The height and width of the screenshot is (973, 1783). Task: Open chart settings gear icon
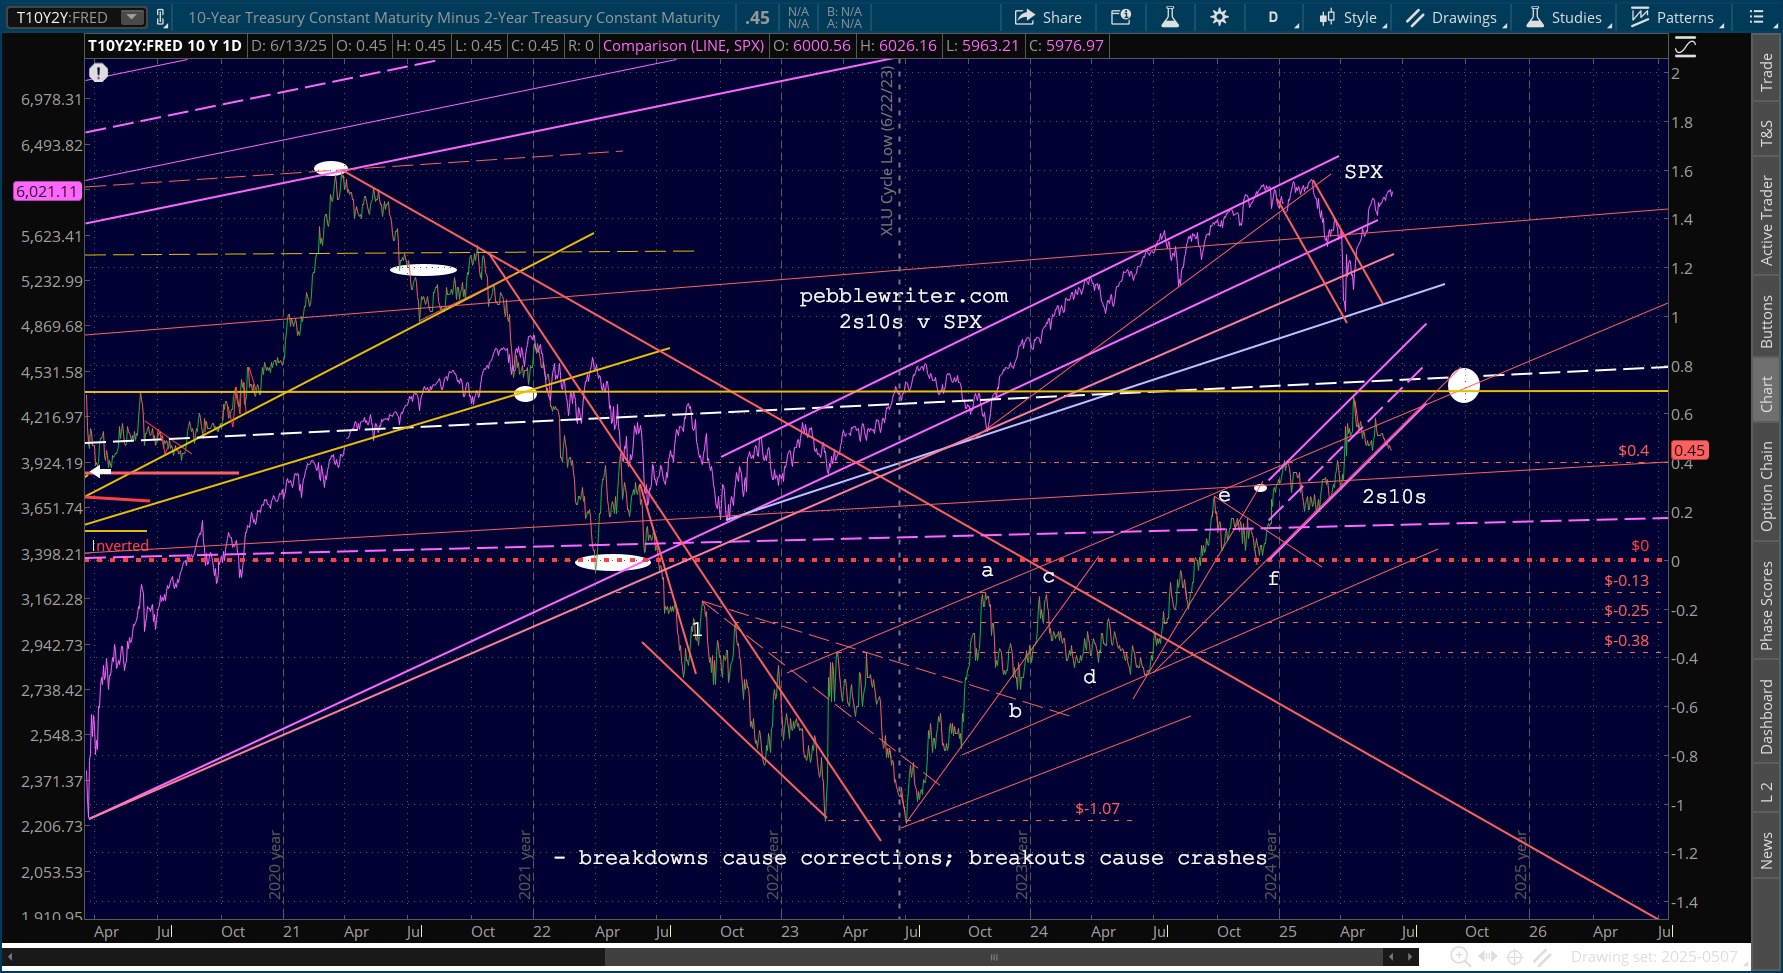(1219, 17)
